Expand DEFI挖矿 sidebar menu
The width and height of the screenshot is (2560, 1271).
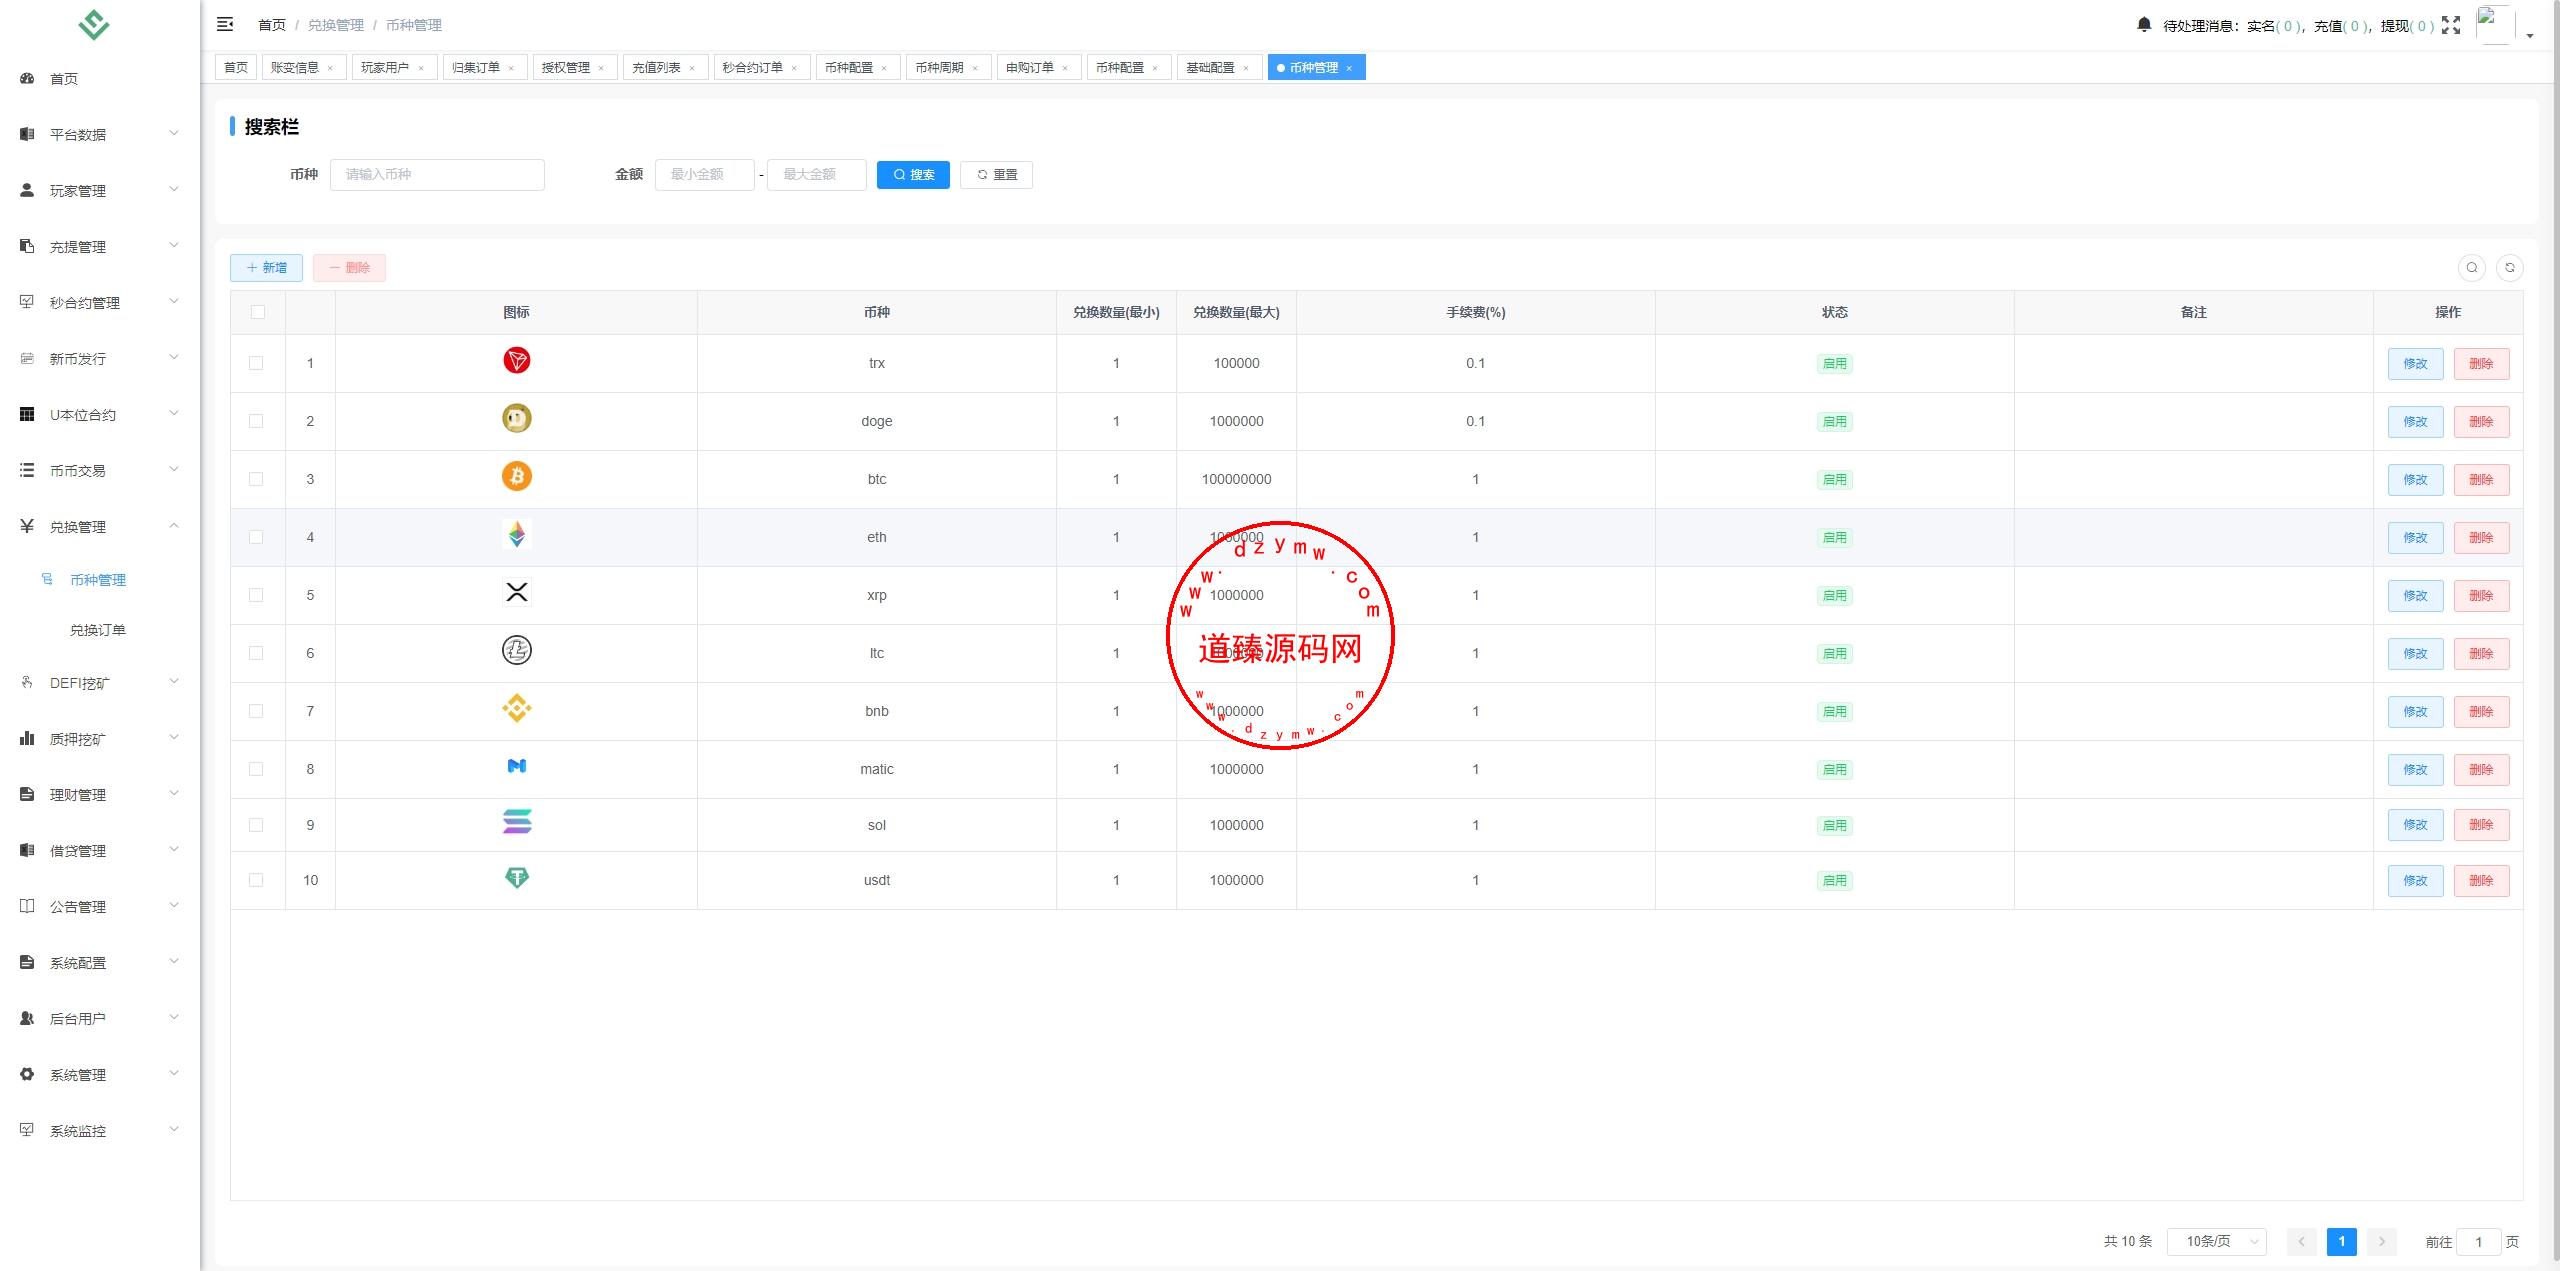(100, 683)
